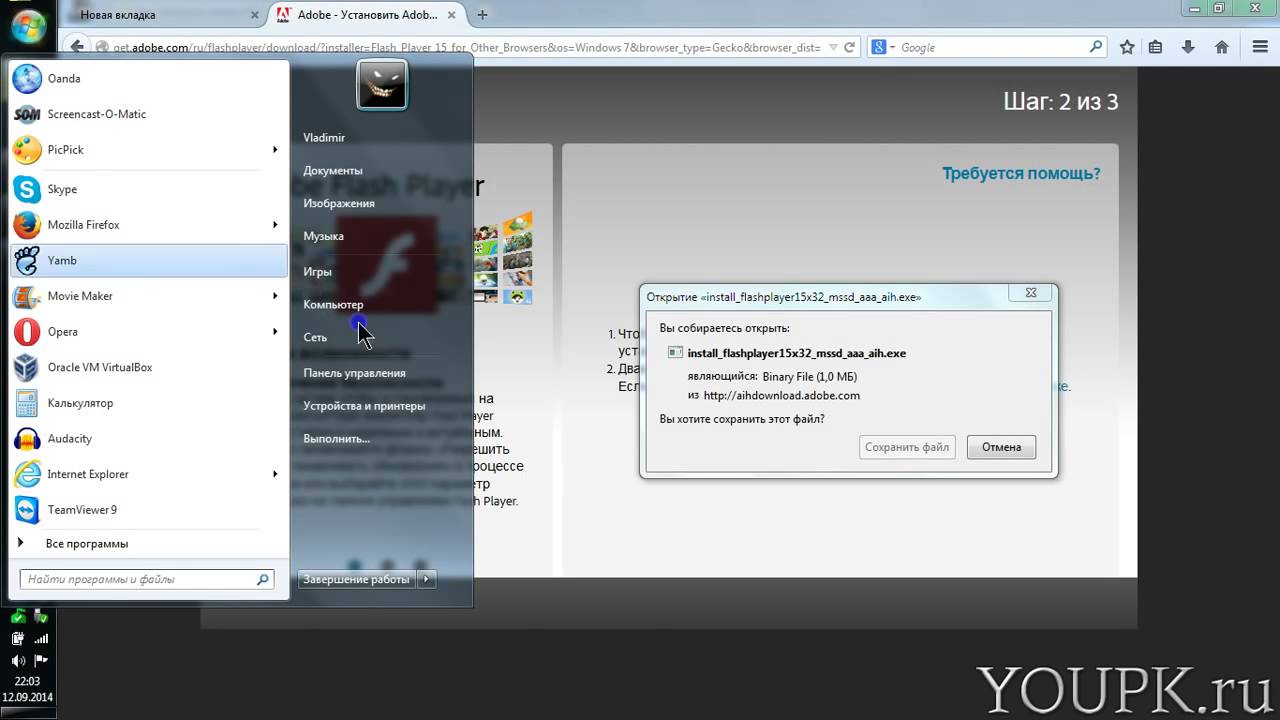Click Выполнить... in the Start menu
The height and width of the screenshot is (720, 1280).
336,439
